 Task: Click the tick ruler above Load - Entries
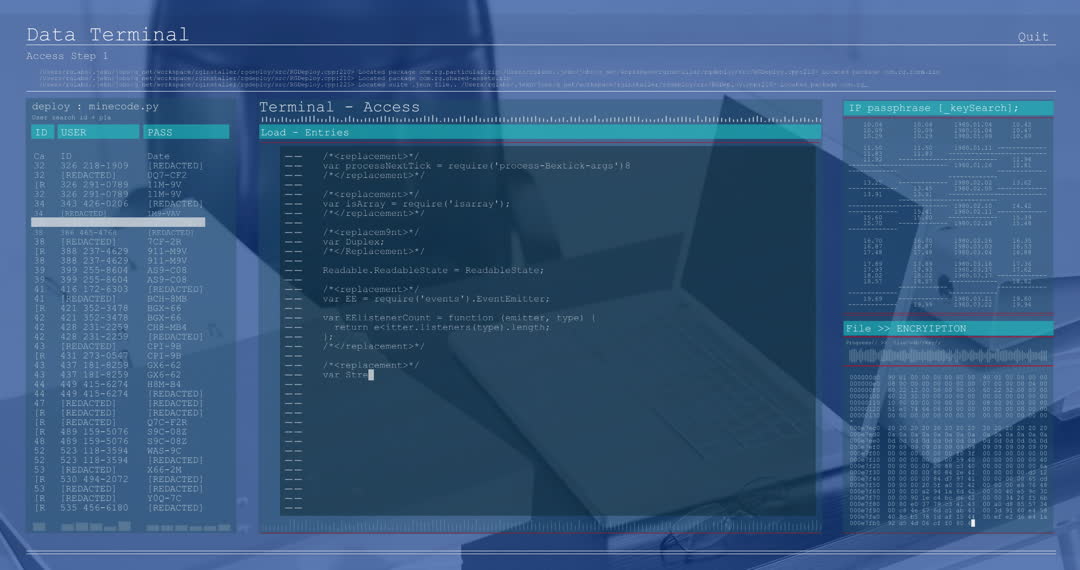(x=539, y=119)
